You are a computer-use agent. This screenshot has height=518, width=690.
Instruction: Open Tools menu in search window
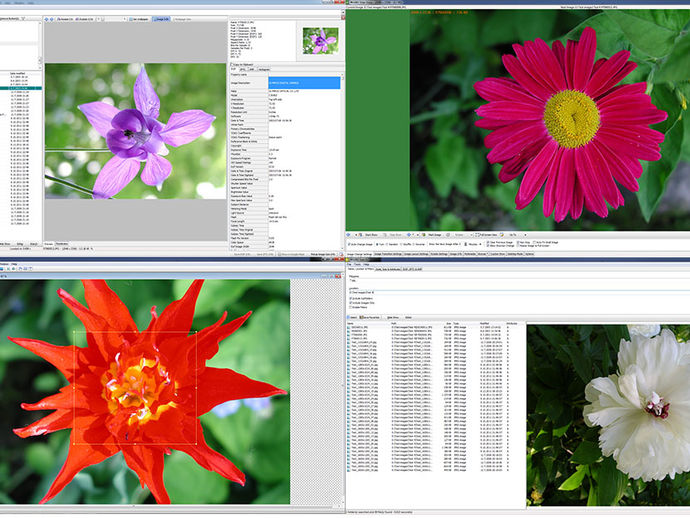358,264
